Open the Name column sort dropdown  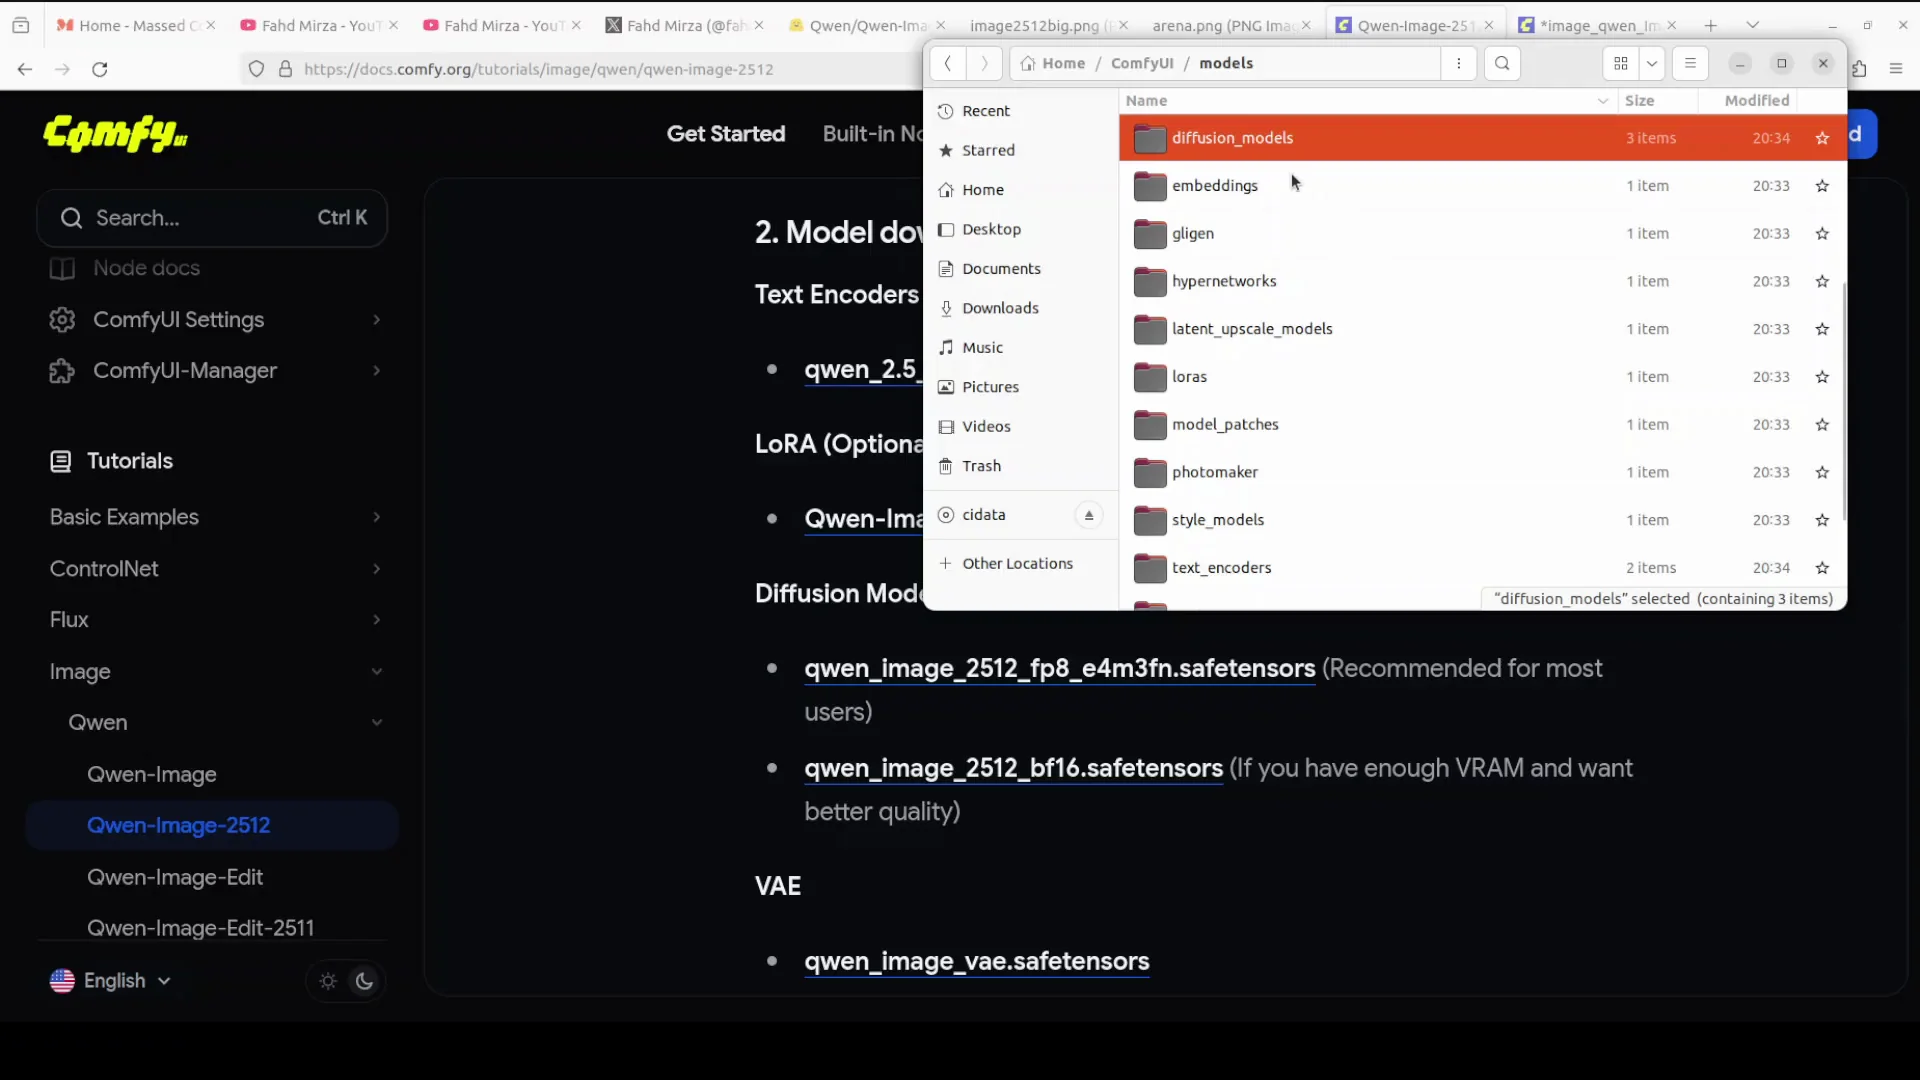[1603, 101]
